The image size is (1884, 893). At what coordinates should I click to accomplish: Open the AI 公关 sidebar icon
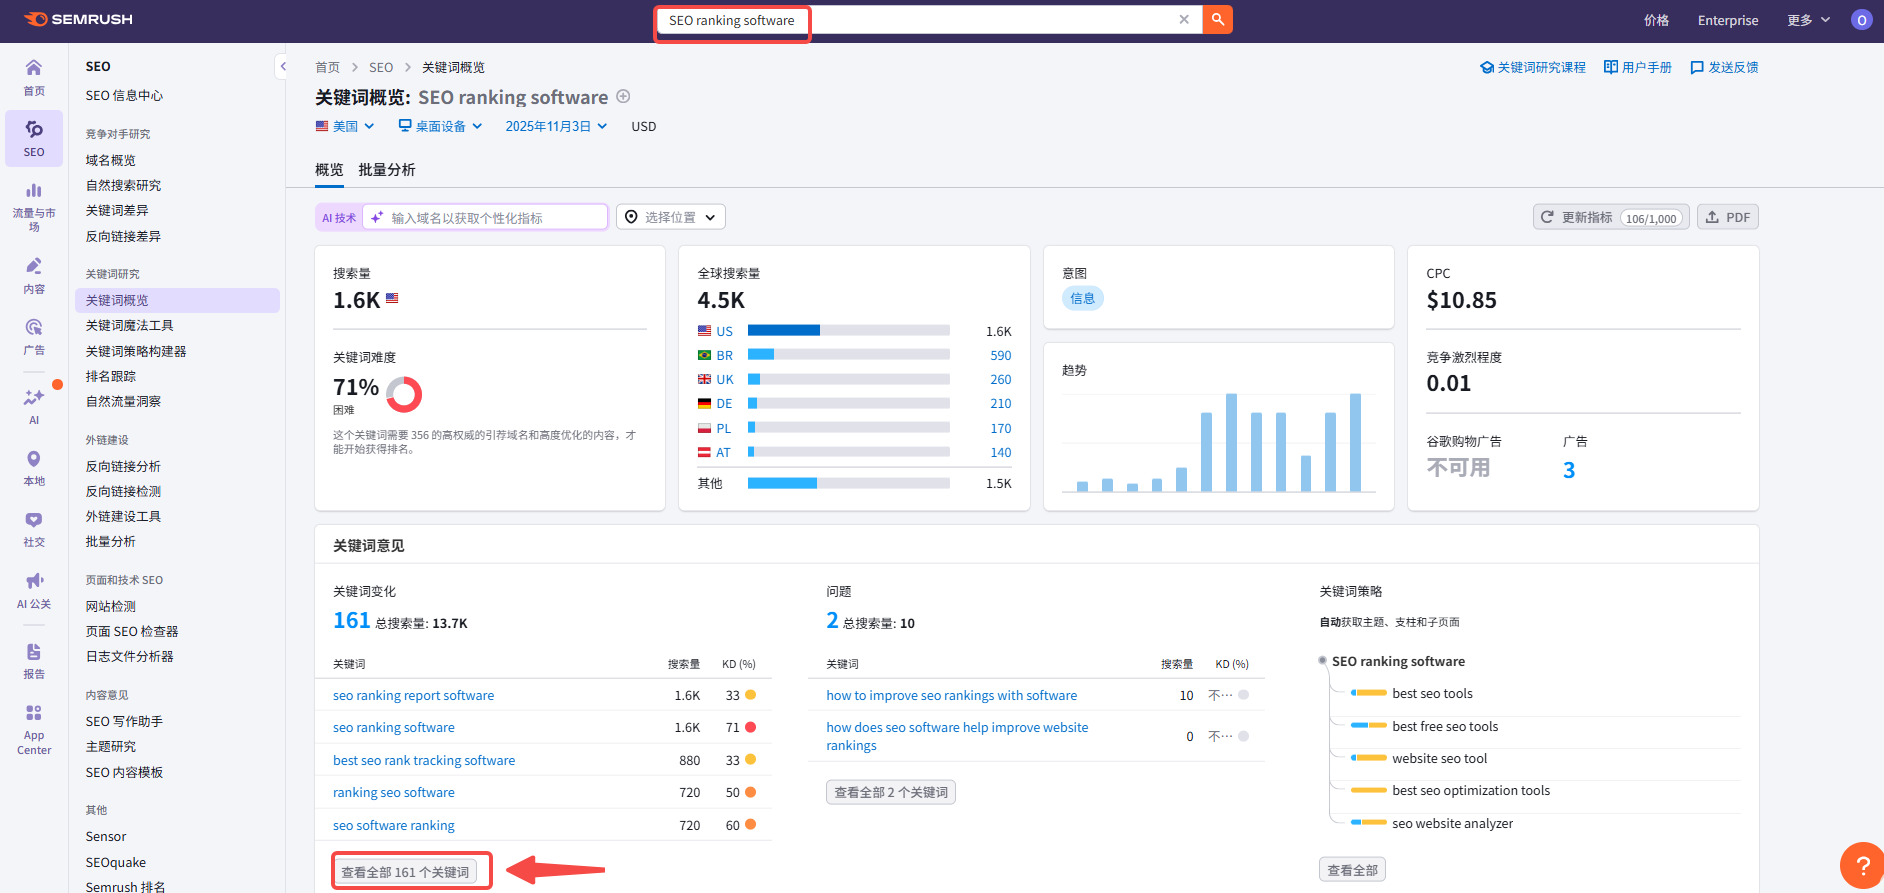34,590
